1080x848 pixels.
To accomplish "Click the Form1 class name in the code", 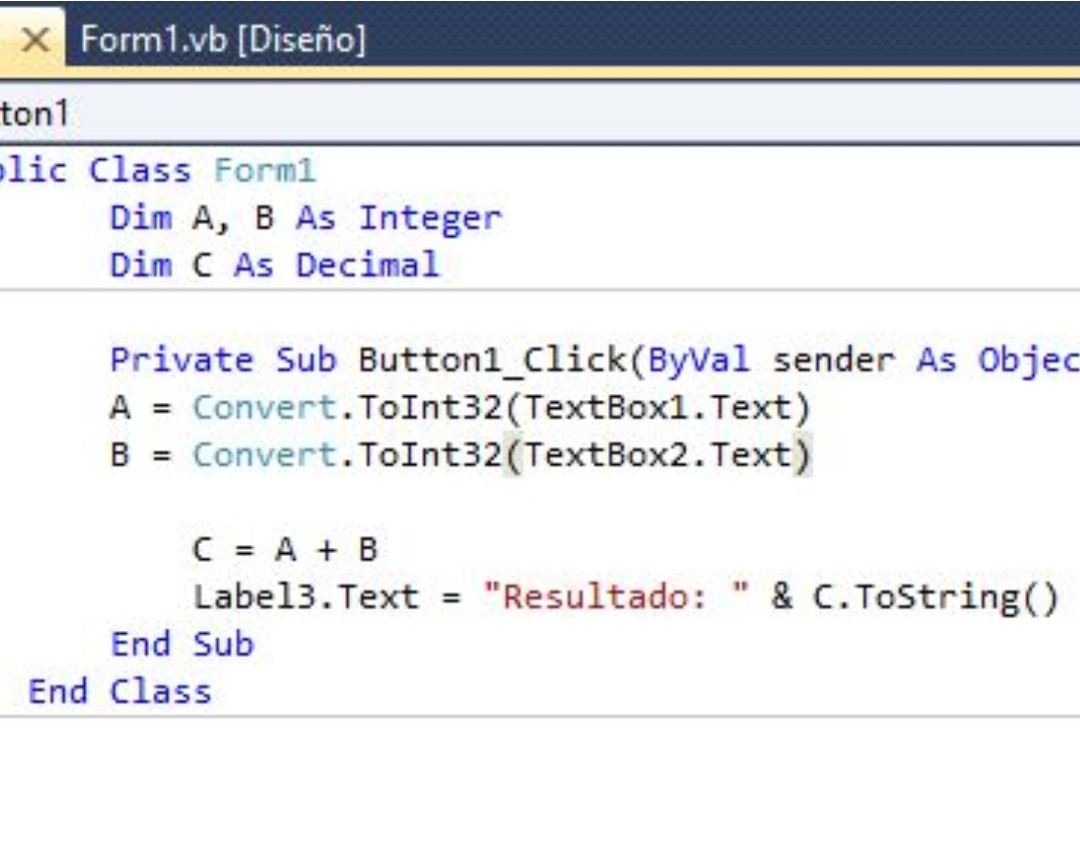I will (x=264, y=170).
